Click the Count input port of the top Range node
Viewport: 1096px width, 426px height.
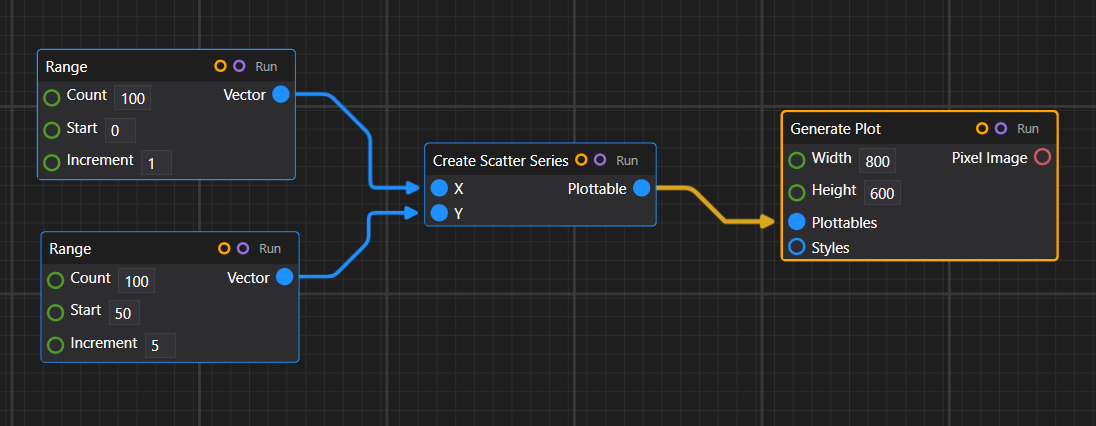click(52, 97)
